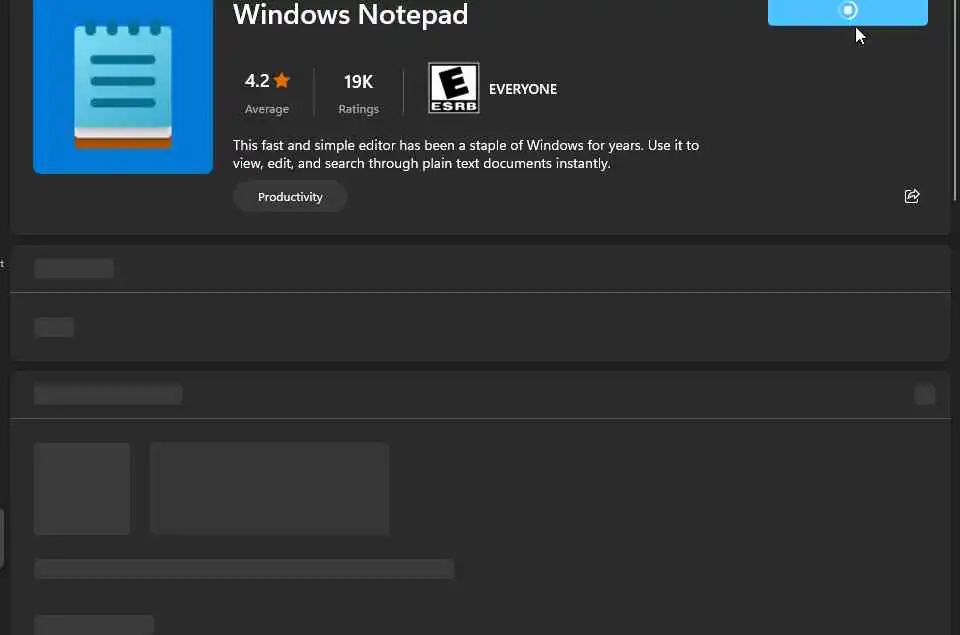
Task: Click the Windows Notepad app icon
Action: 123,86
